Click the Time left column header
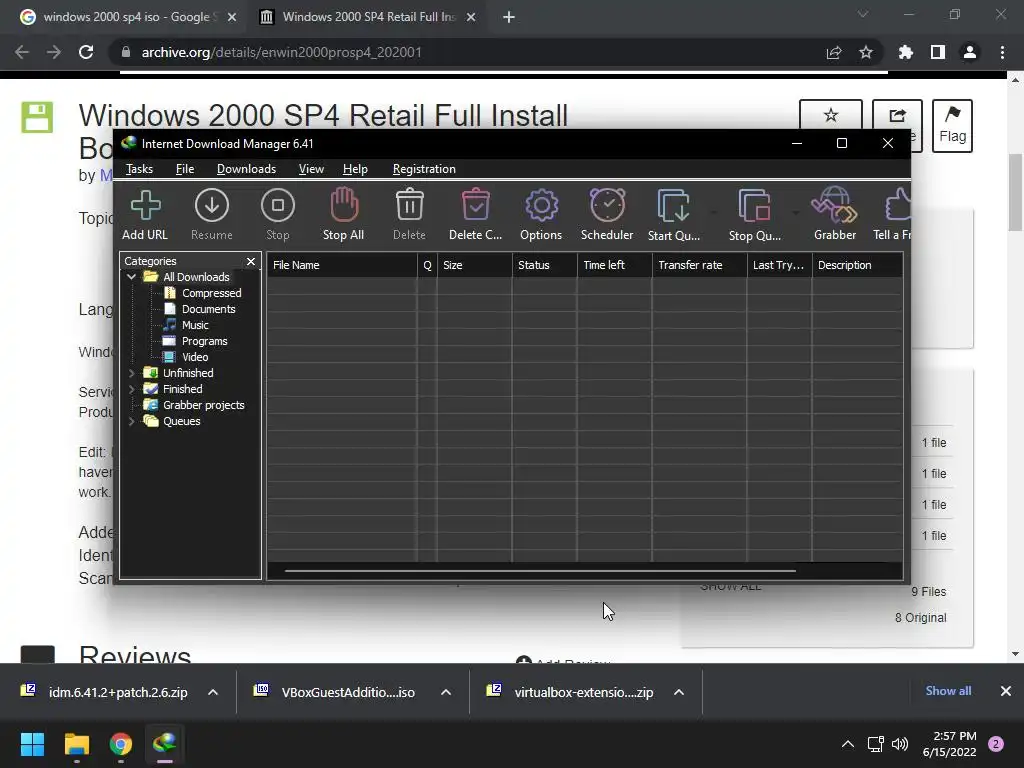Screen dimensions: 1024x768 tap(615, 265)
